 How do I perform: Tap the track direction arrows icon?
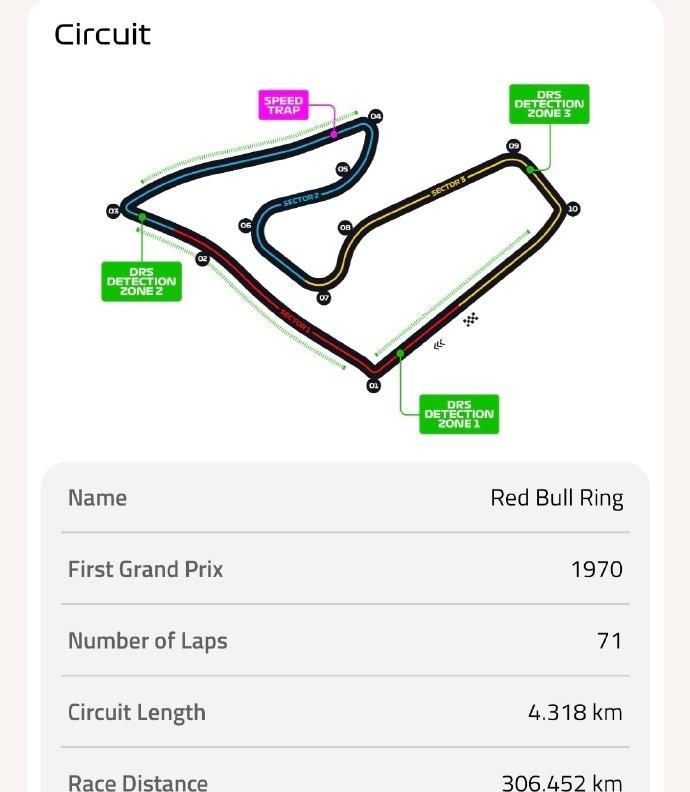coord(439,344)
